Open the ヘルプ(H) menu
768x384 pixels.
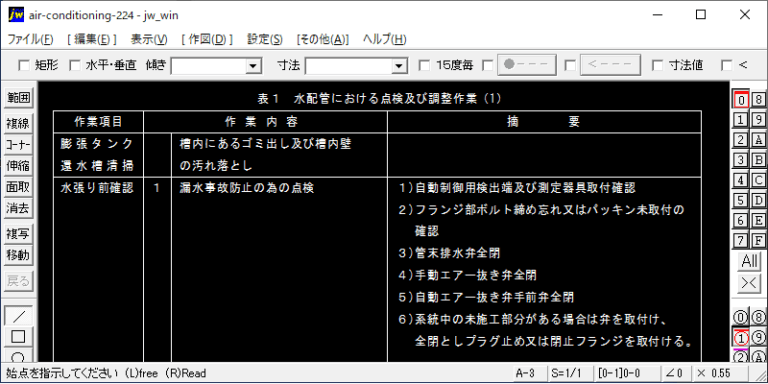[x=385, y=40]
